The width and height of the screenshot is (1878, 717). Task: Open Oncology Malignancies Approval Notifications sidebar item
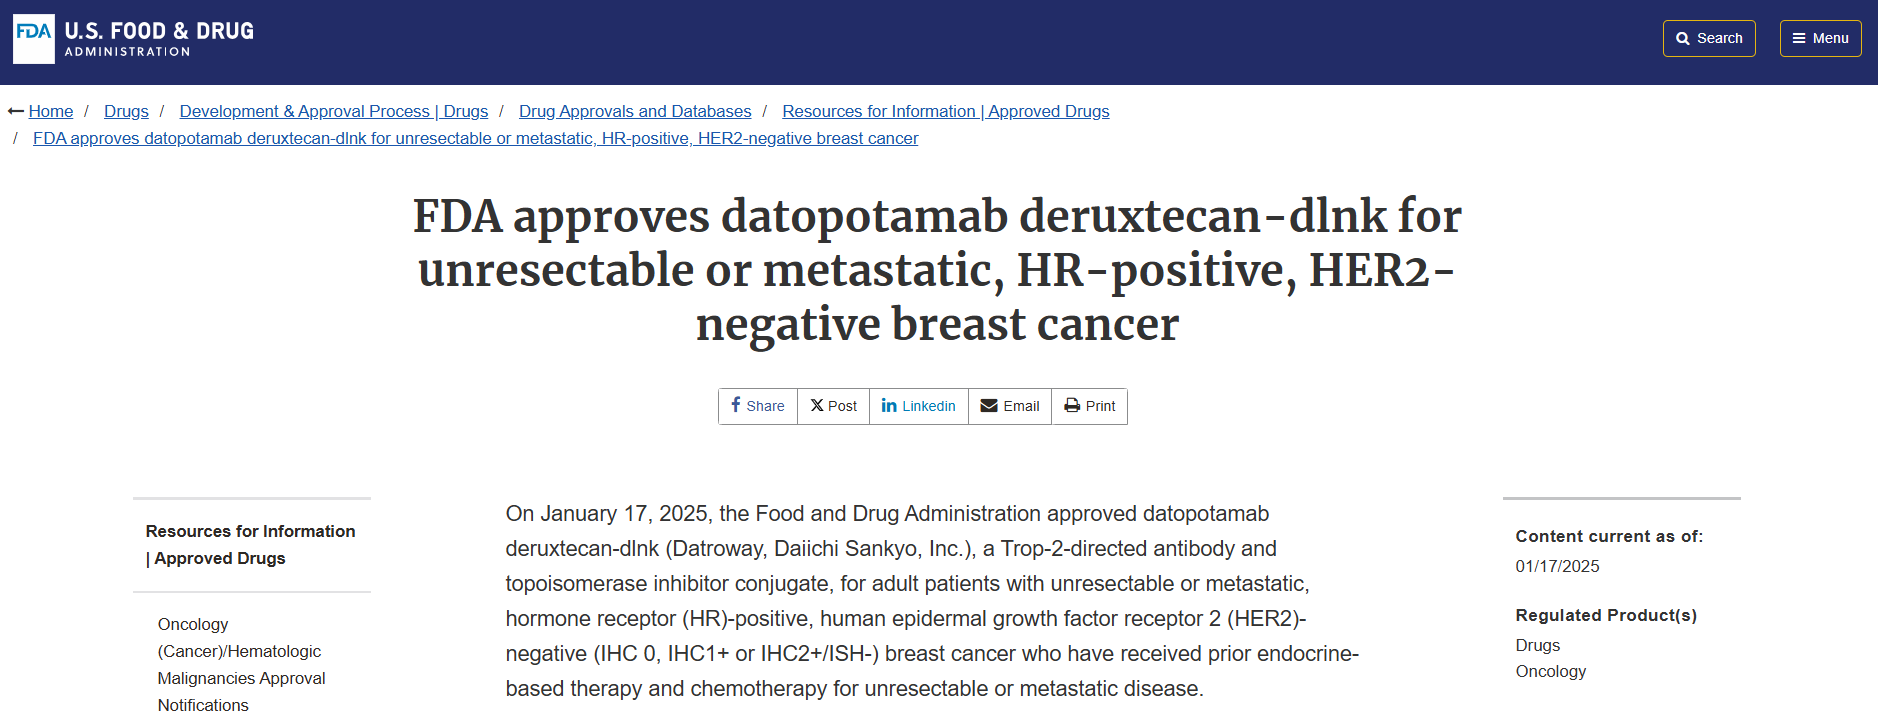(241, 664)
